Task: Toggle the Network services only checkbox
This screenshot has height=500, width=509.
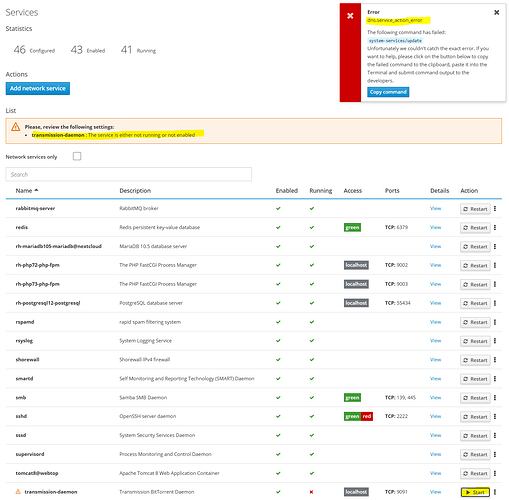Action: tap(77, 156)
